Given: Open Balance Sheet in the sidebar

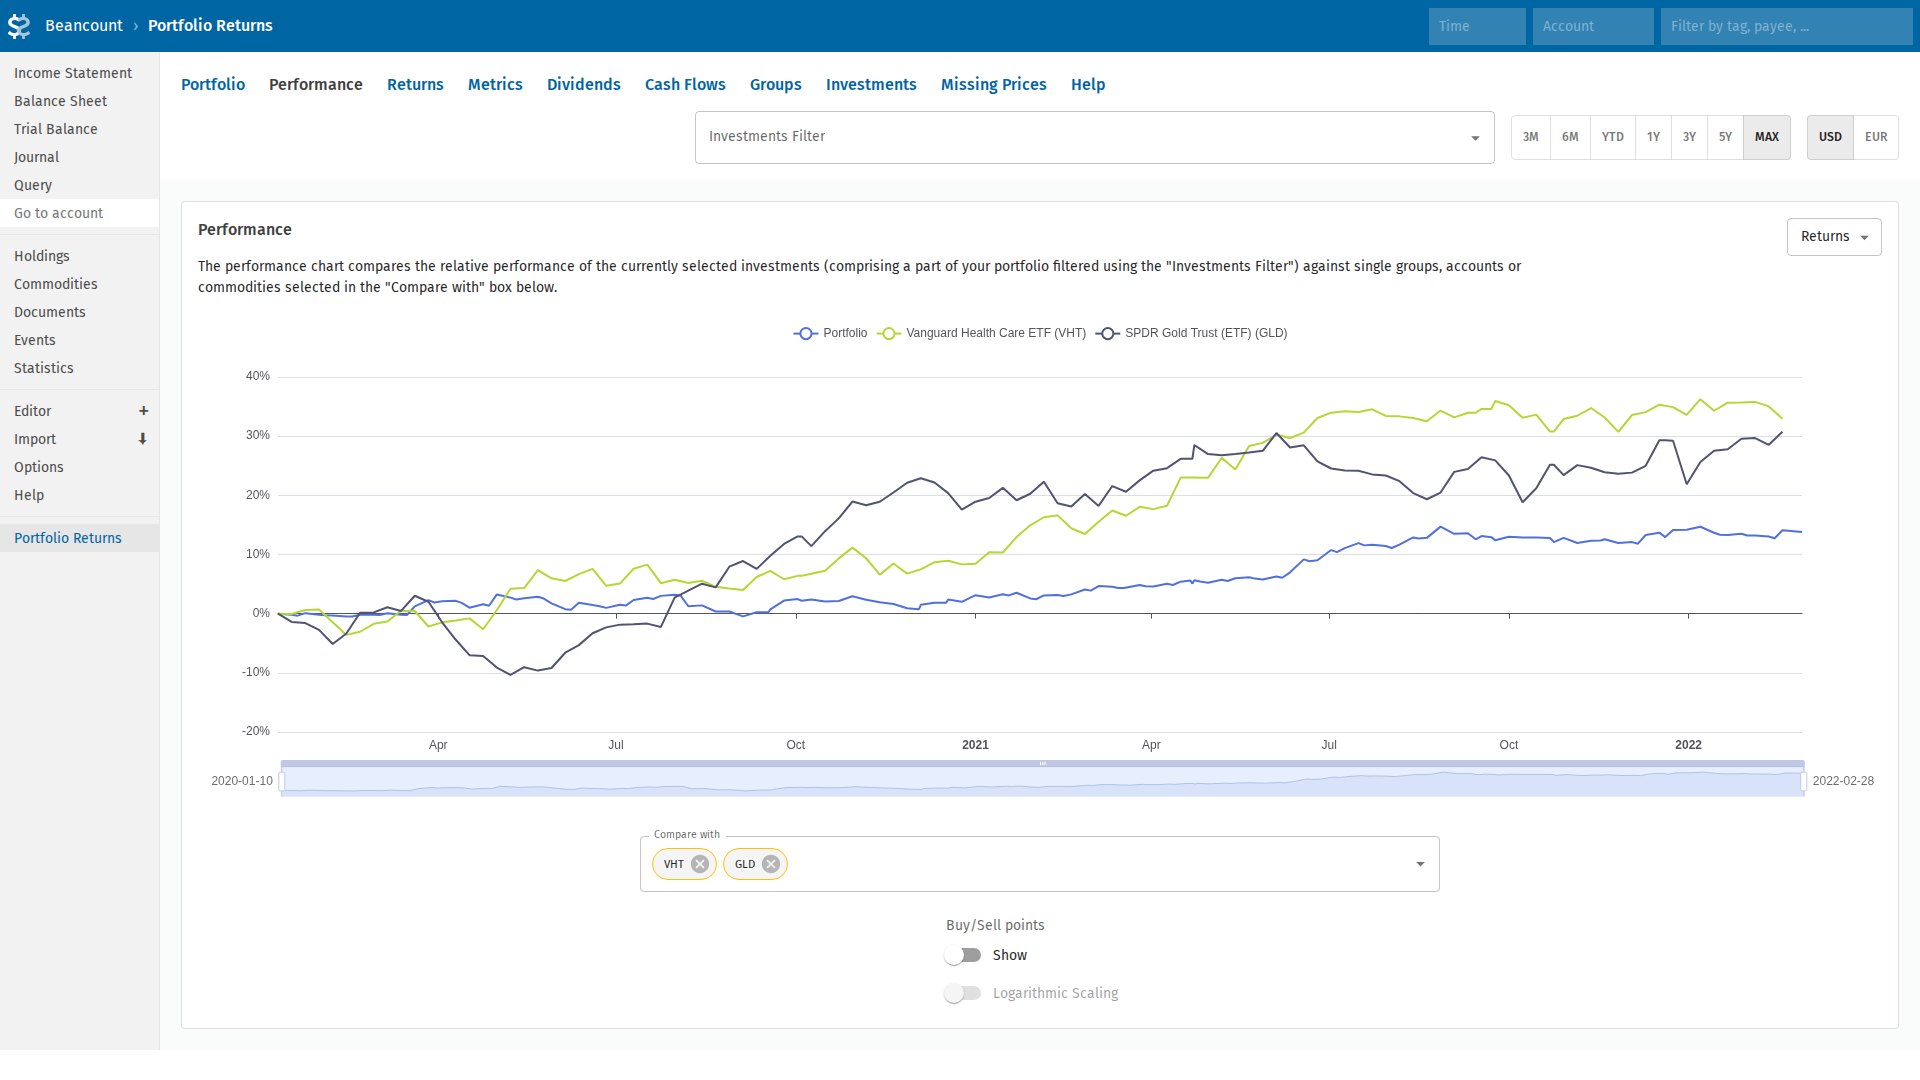Looking at the screenshot, I should pos(60,101).
